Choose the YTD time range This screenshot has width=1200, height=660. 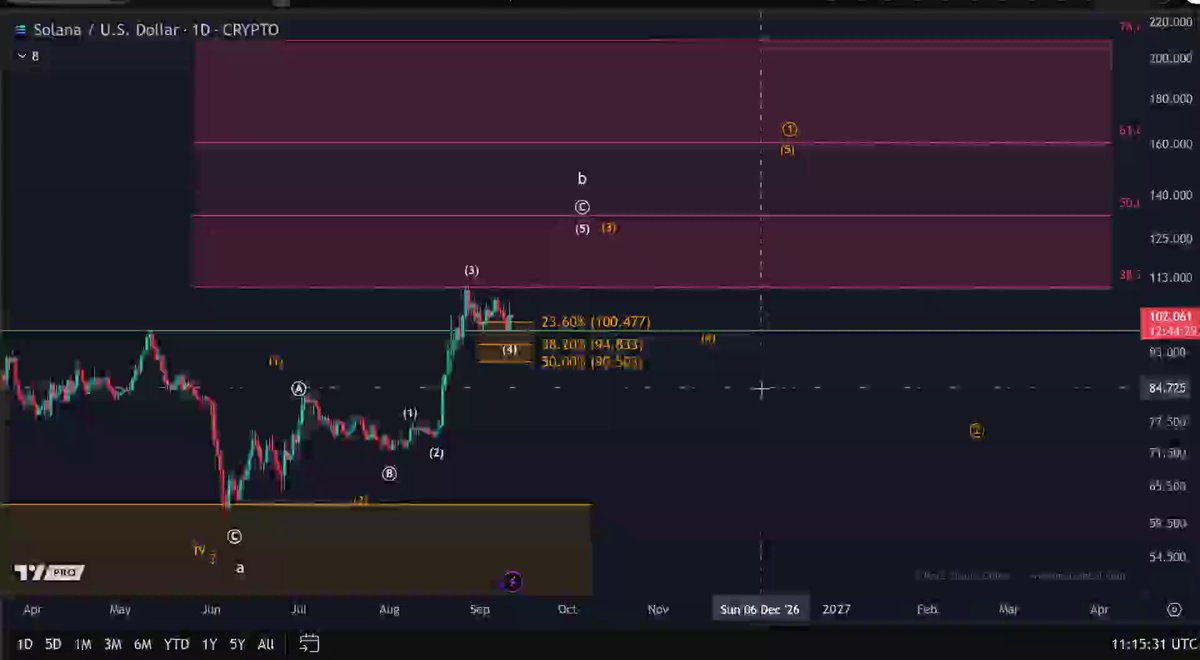coord(177,644)
